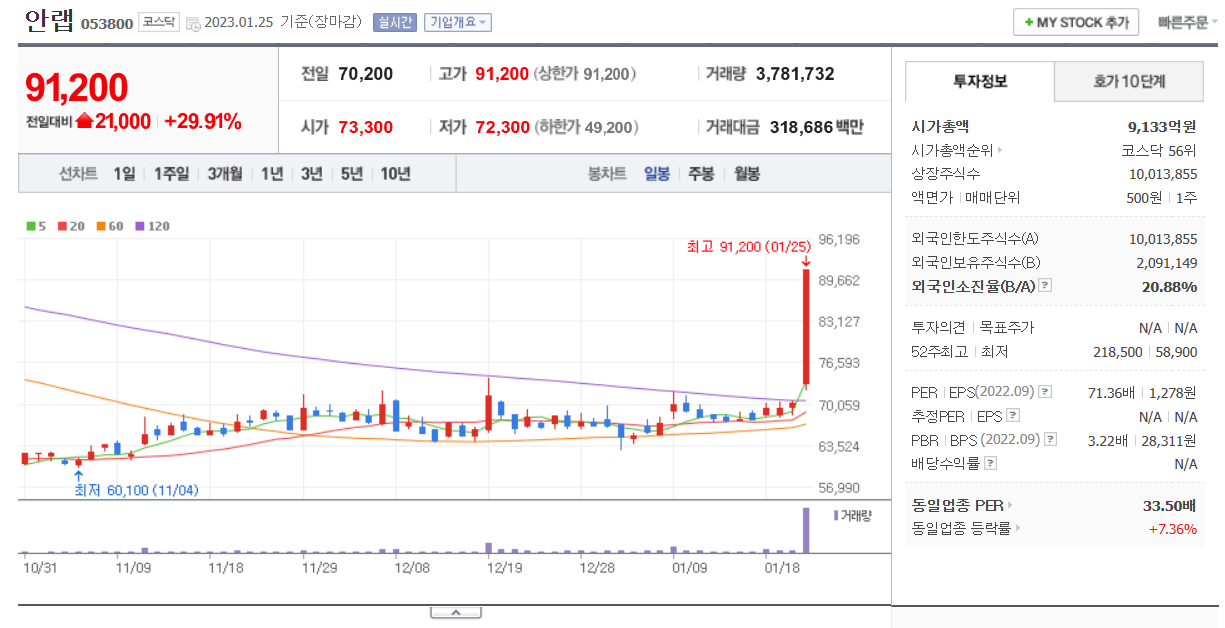Click the arrow icon beside 시가총액순위
Viewport: 1225px width, 628px height.
(x=999, y=151)
